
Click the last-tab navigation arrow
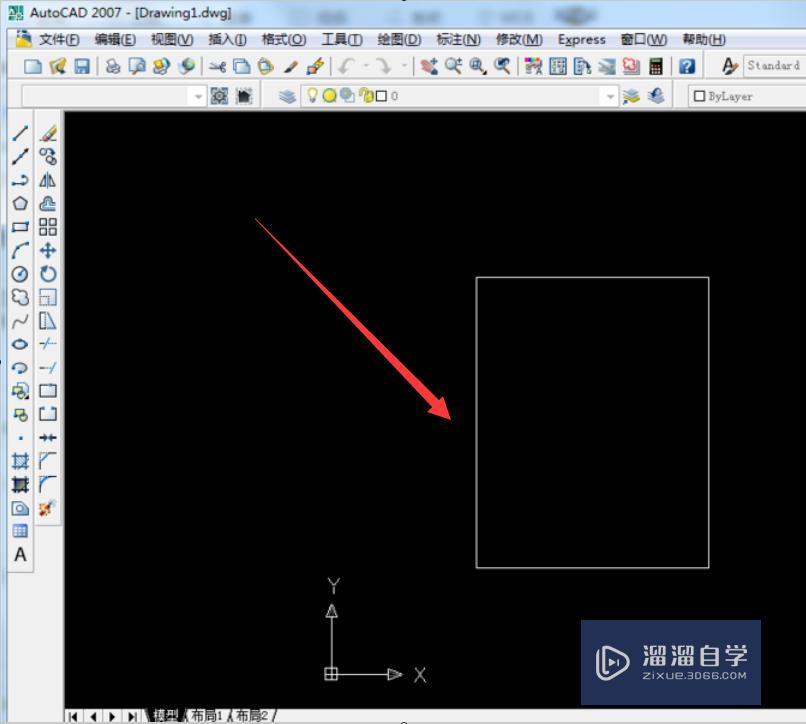click(x=131, y=715)
